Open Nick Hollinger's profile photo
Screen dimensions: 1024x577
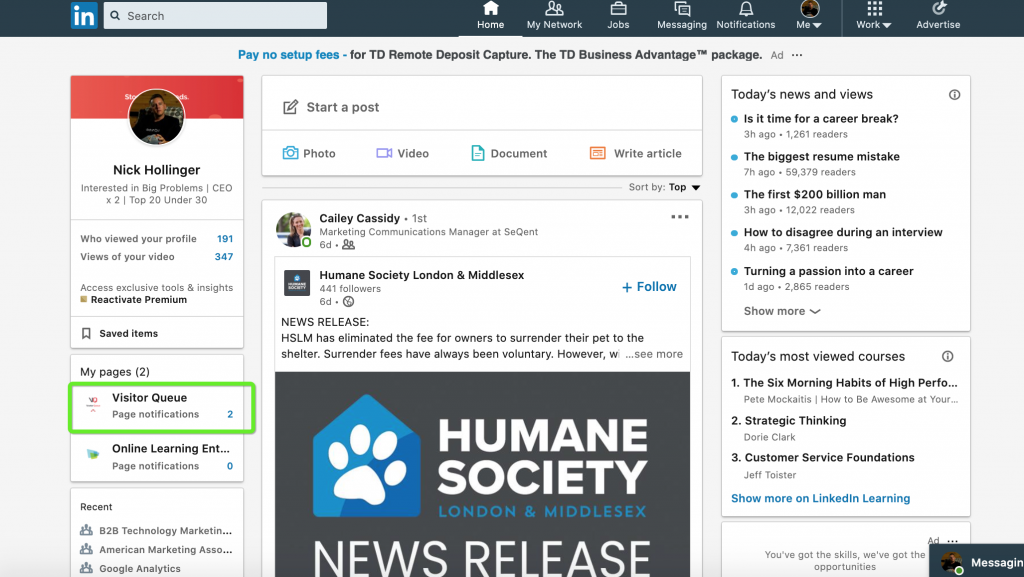coord(157,117)
